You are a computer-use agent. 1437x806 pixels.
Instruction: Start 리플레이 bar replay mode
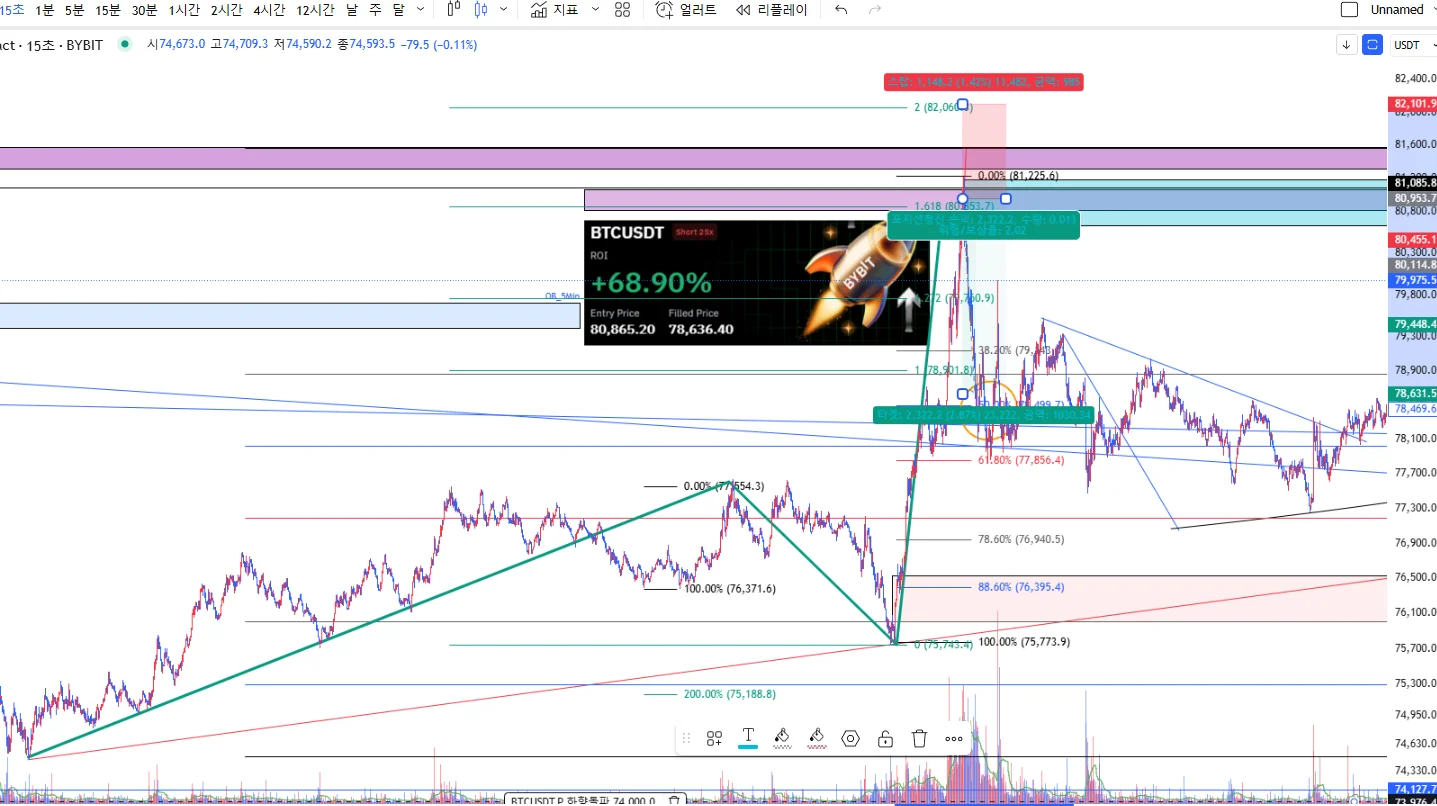click(783, 10)
